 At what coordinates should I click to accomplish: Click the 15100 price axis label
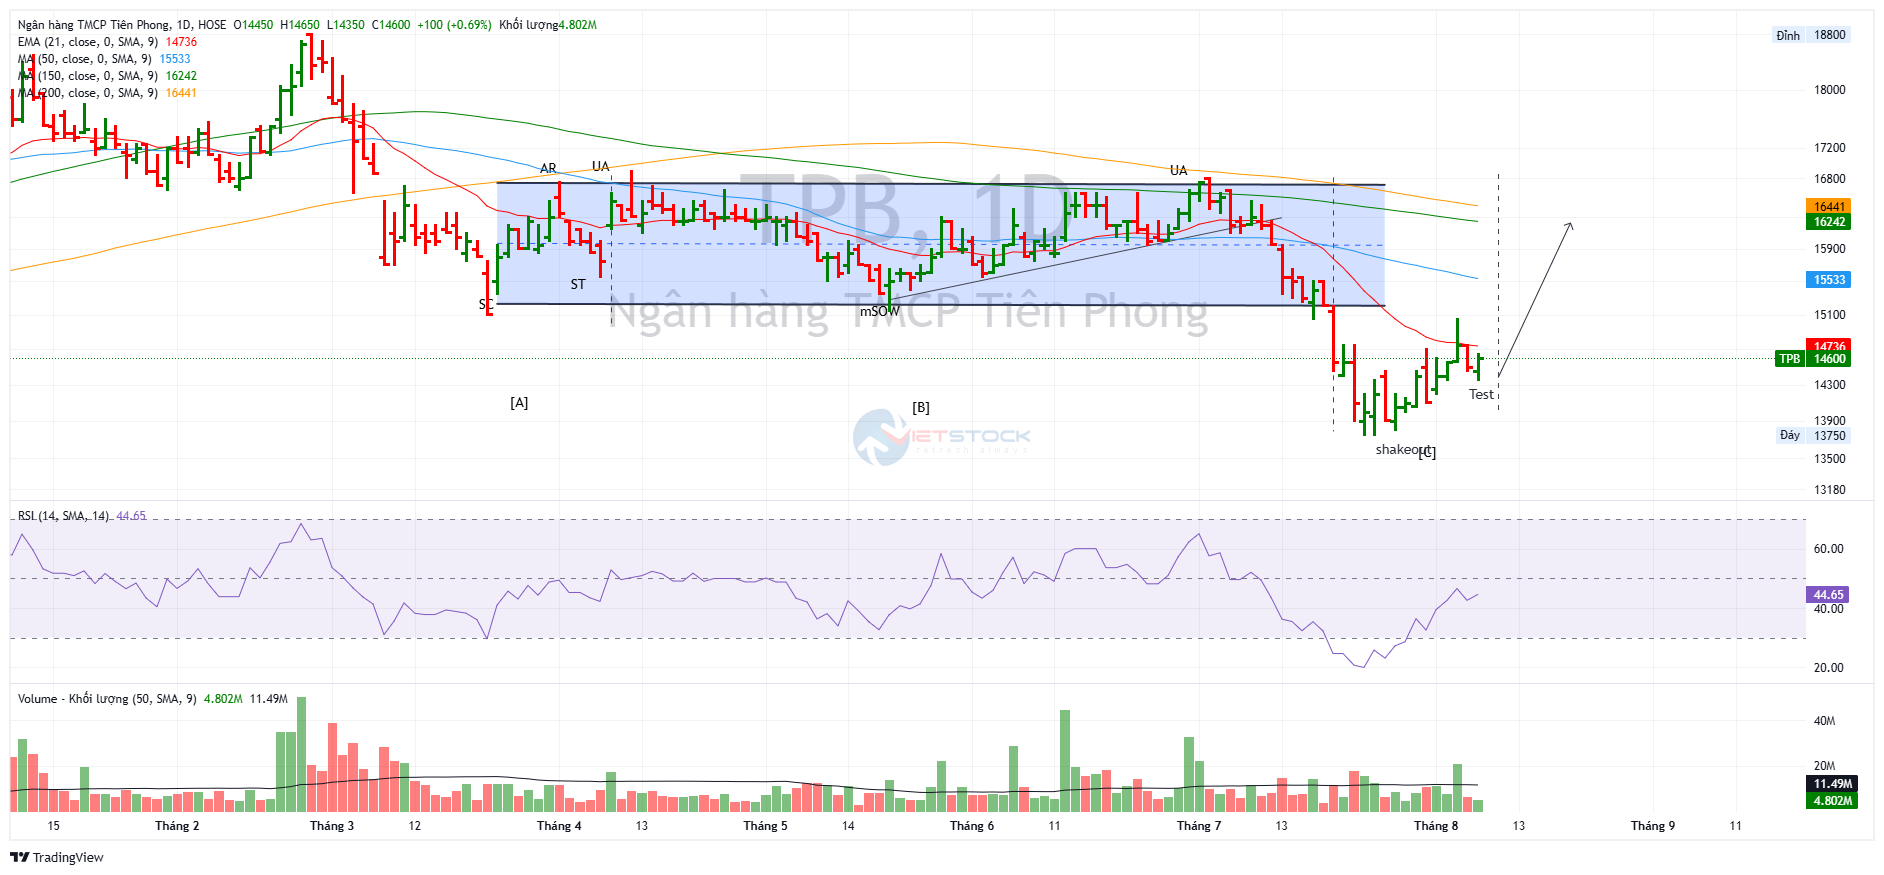pos(1830,315)
